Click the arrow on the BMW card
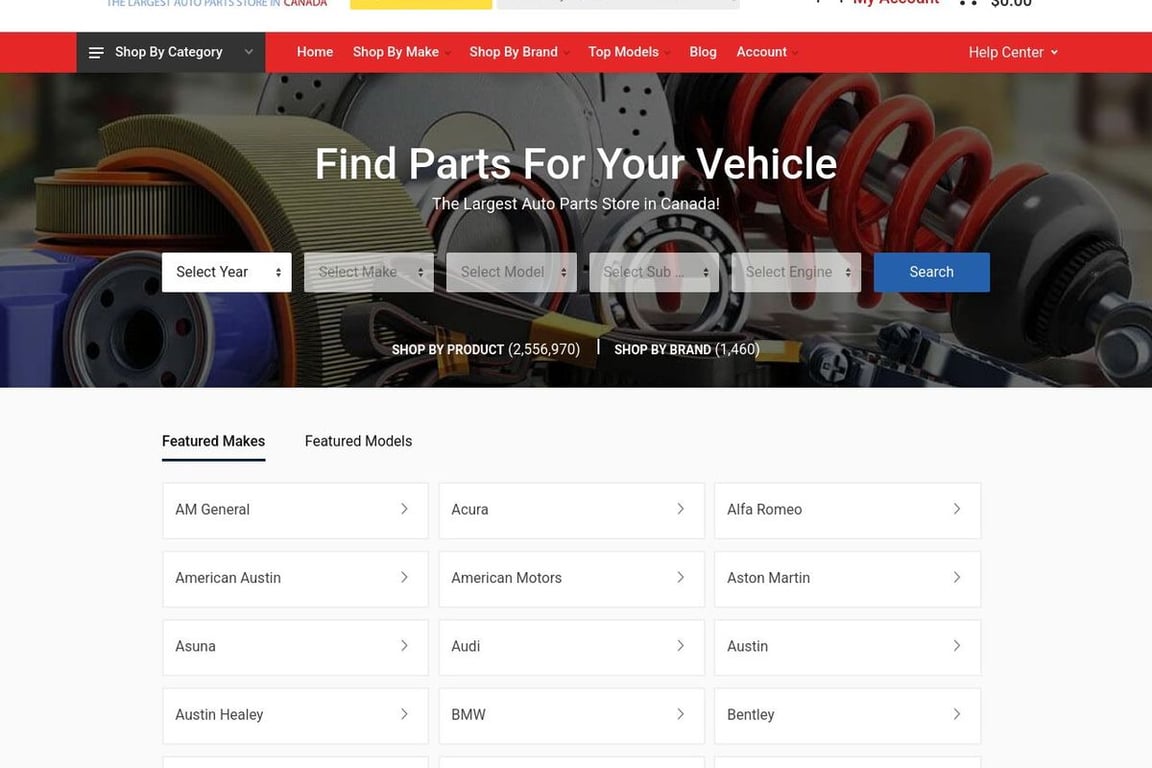Viewport: 1152px width, 768px height. tap(680, 714)
